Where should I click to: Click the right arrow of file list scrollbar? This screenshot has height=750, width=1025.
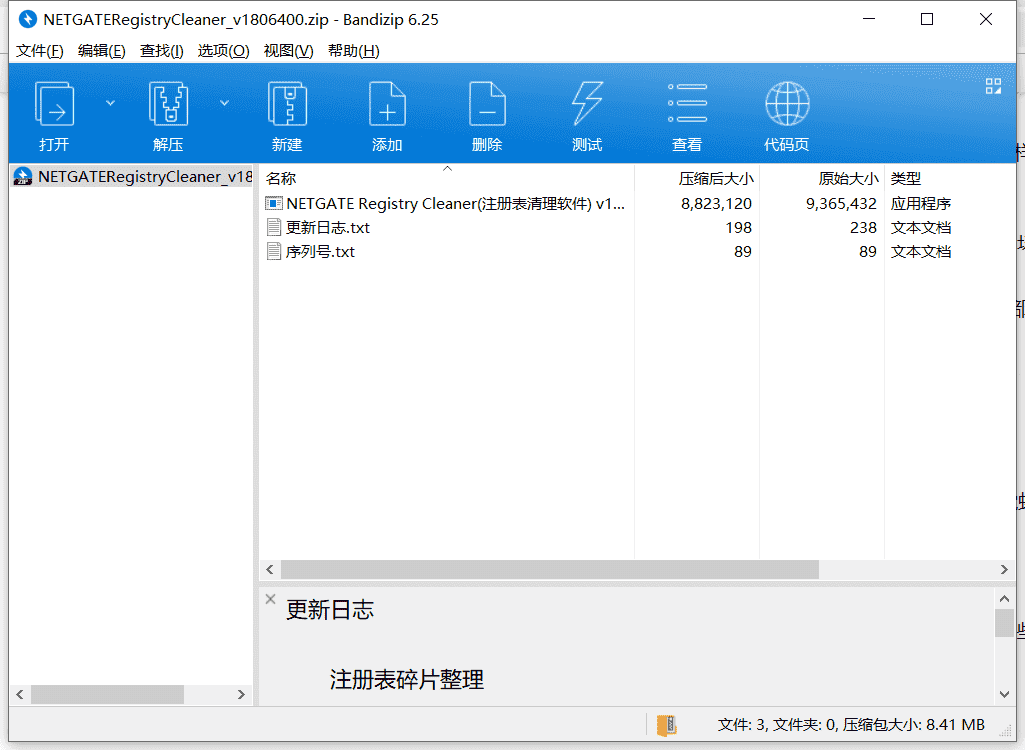tap(1004, 570)
